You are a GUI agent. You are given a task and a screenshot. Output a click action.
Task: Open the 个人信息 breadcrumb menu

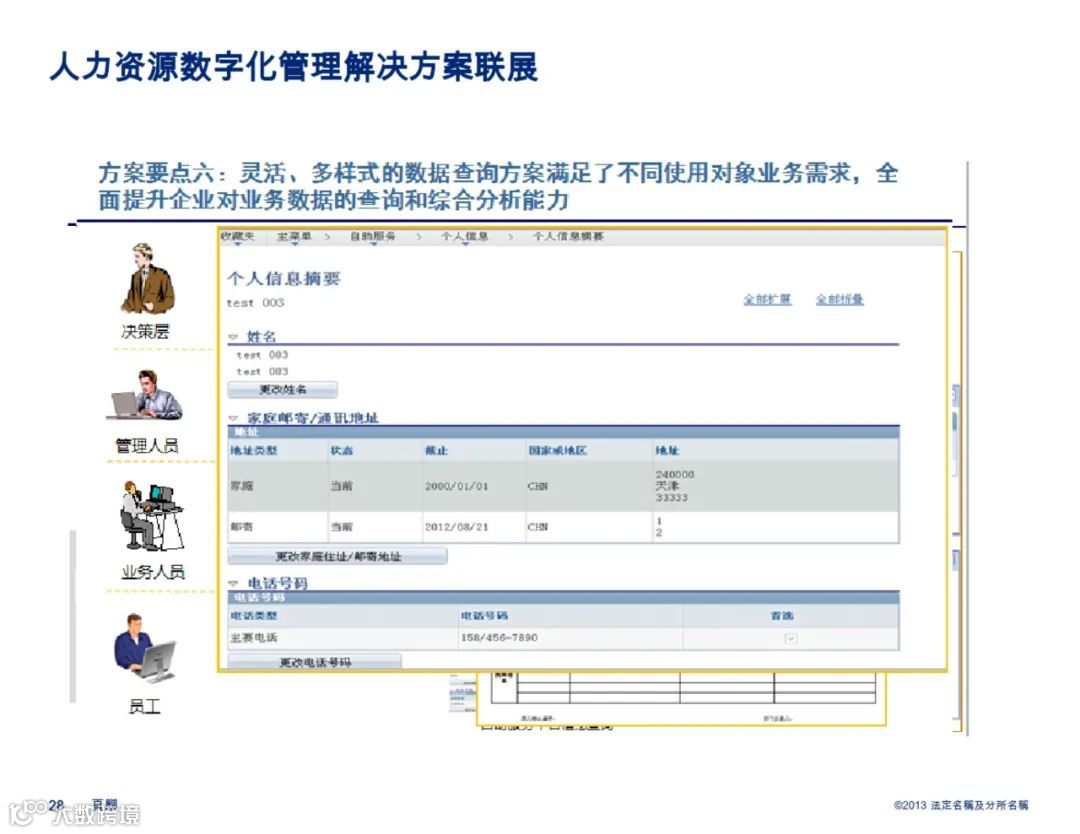click(465, 237)
